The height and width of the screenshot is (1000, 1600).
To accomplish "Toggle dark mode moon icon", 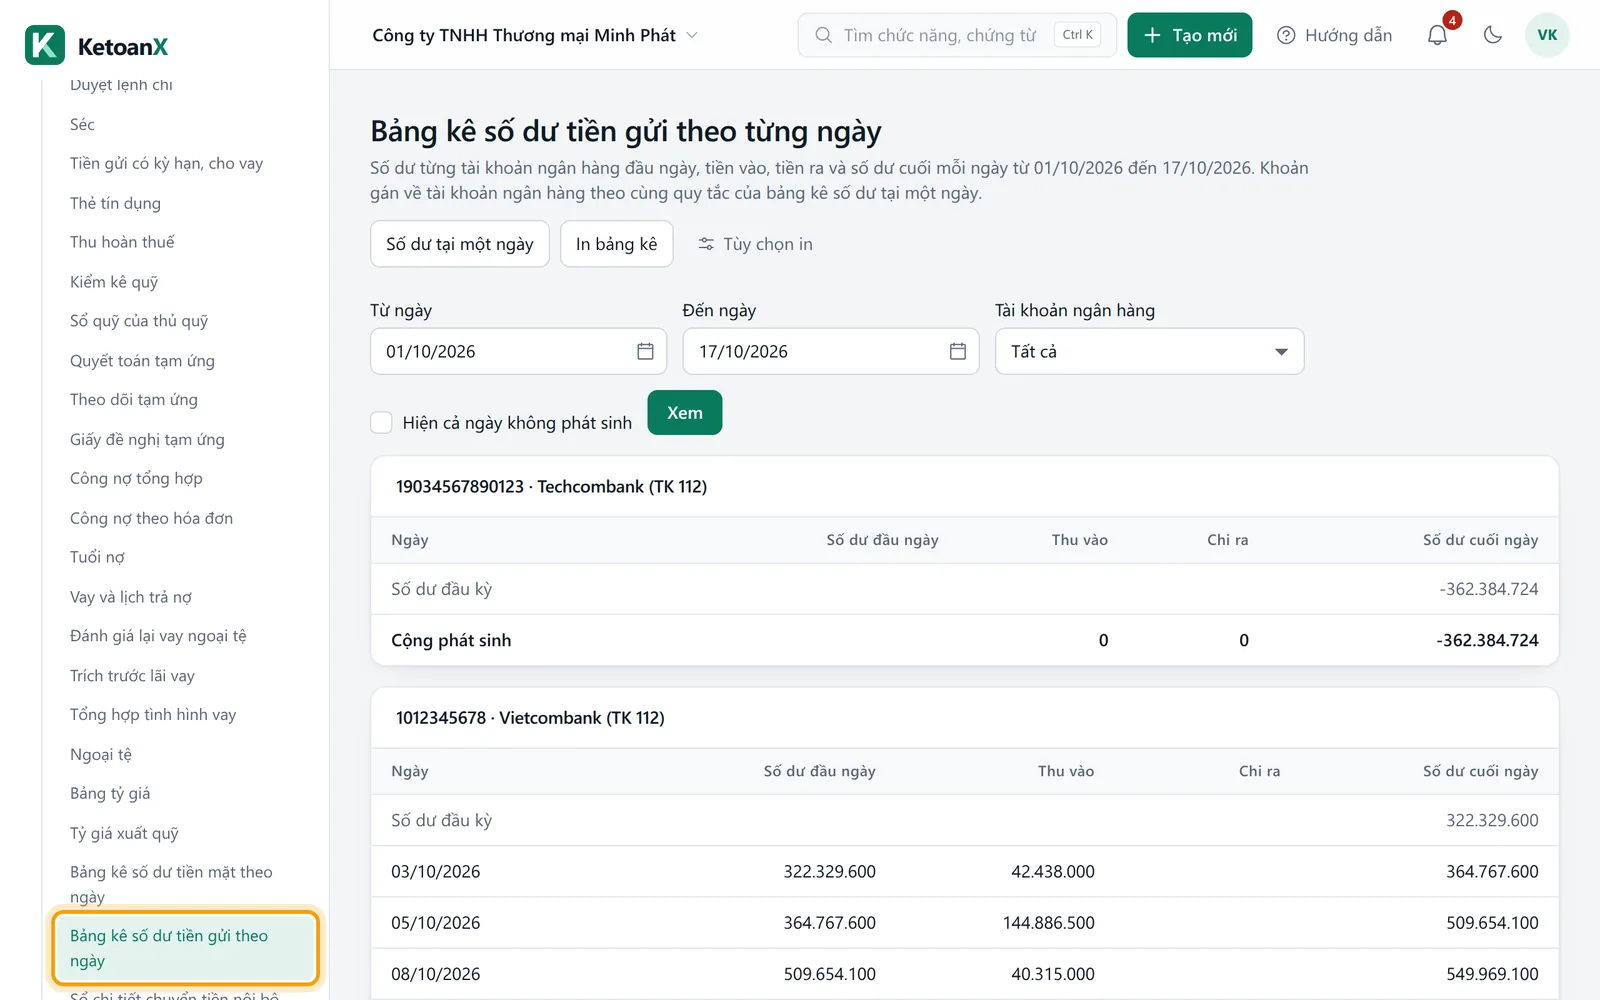I will pyautogui.click(x=1493, y=35).
